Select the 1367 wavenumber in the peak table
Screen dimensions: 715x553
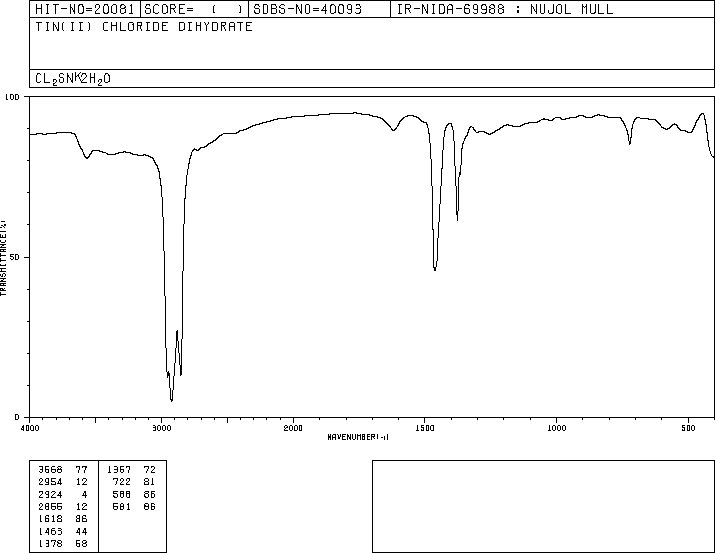[x=119, y=470]
